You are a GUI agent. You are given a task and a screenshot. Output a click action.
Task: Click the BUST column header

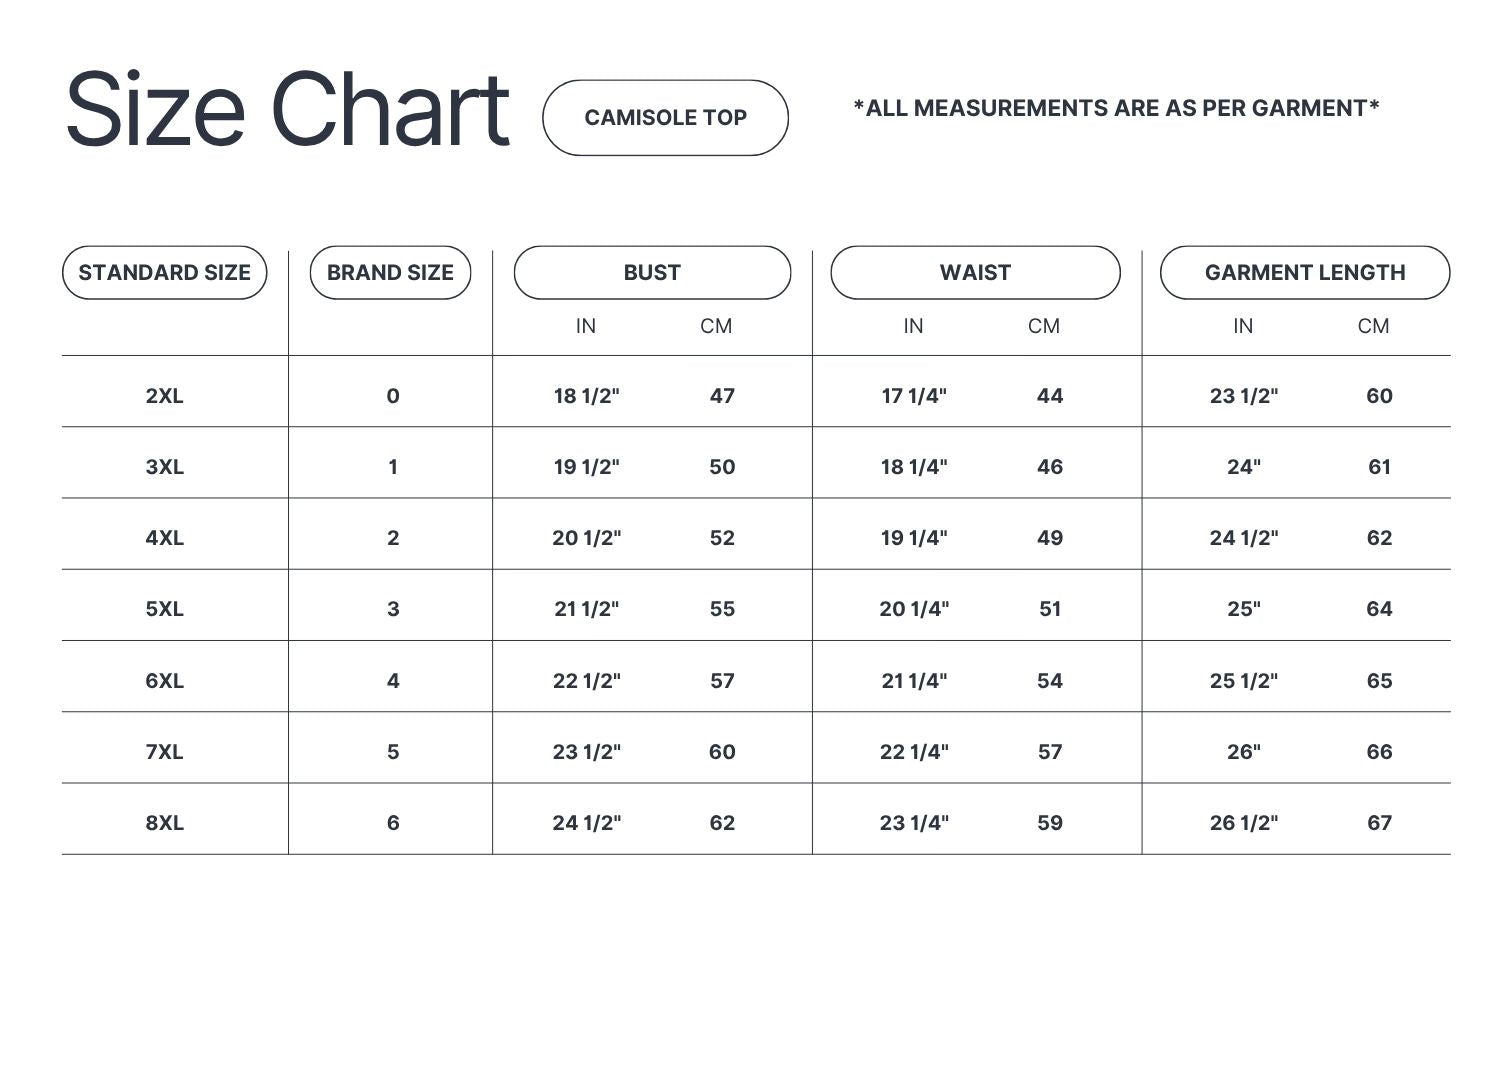652,273
